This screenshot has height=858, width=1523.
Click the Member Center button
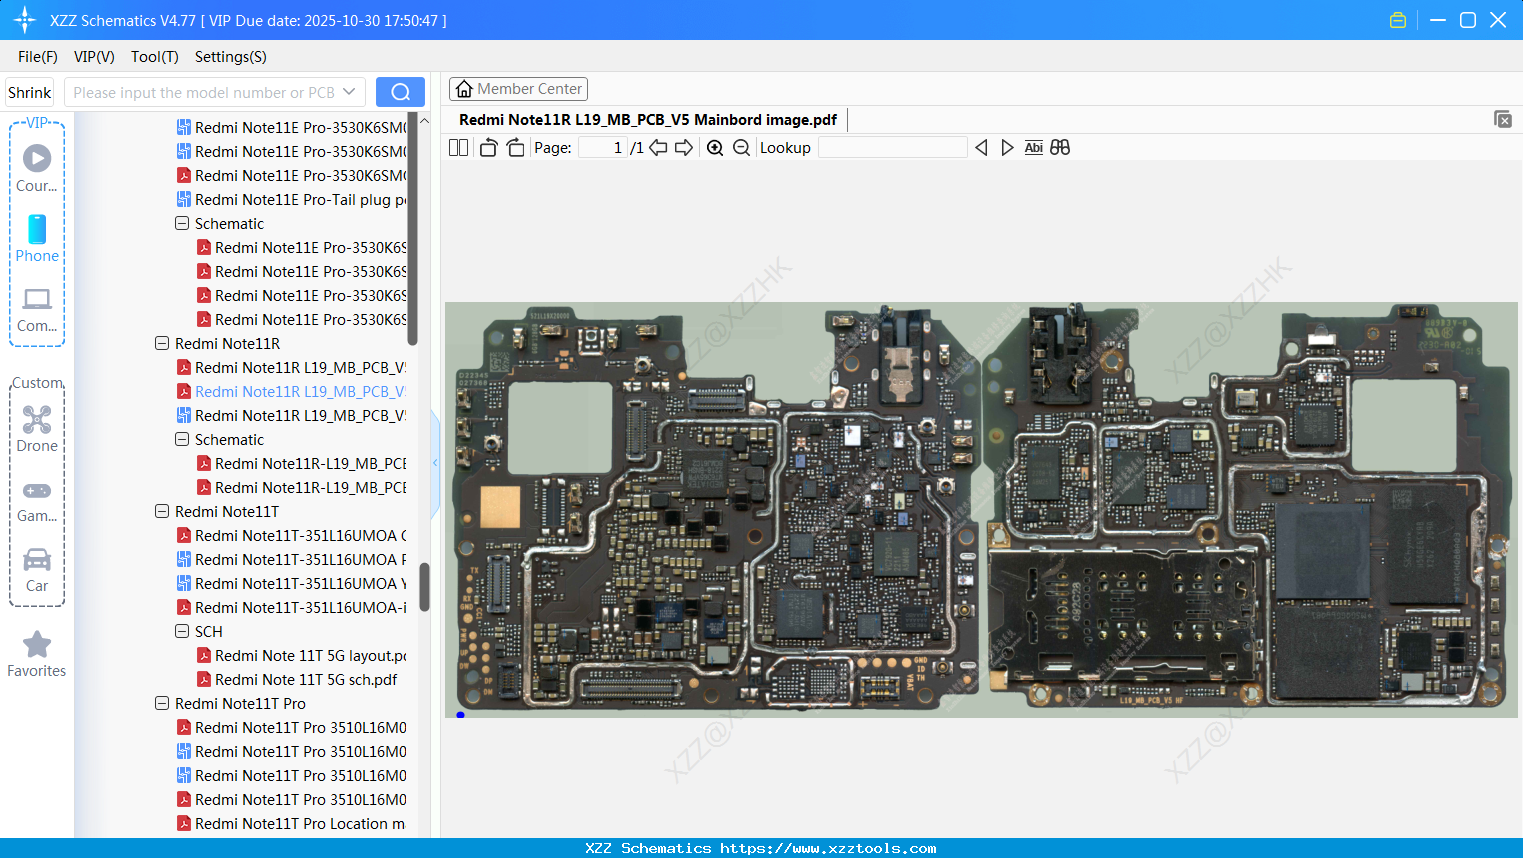[518, 88]
